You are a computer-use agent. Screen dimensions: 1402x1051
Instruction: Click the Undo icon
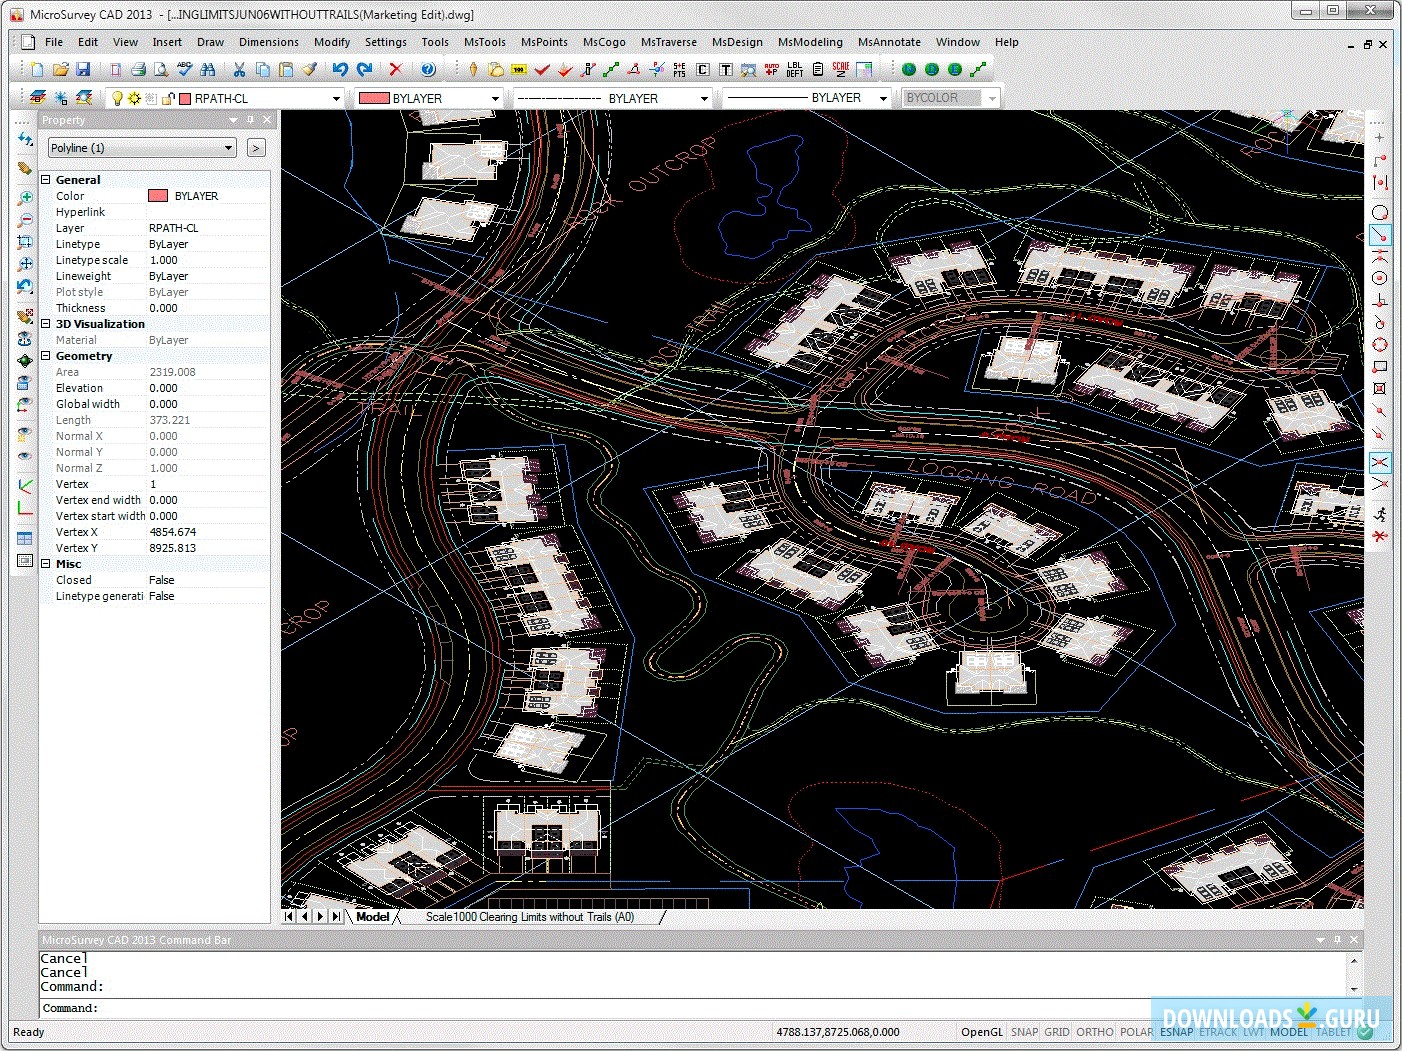339,69
